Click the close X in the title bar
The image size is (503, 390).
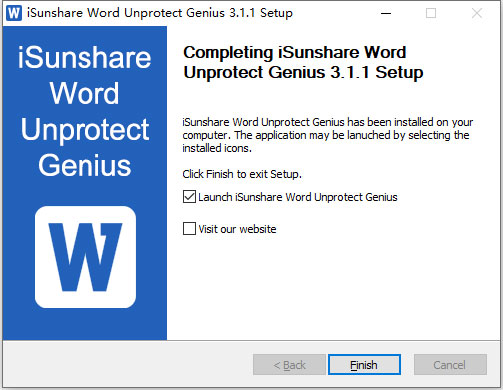point(477,13)
